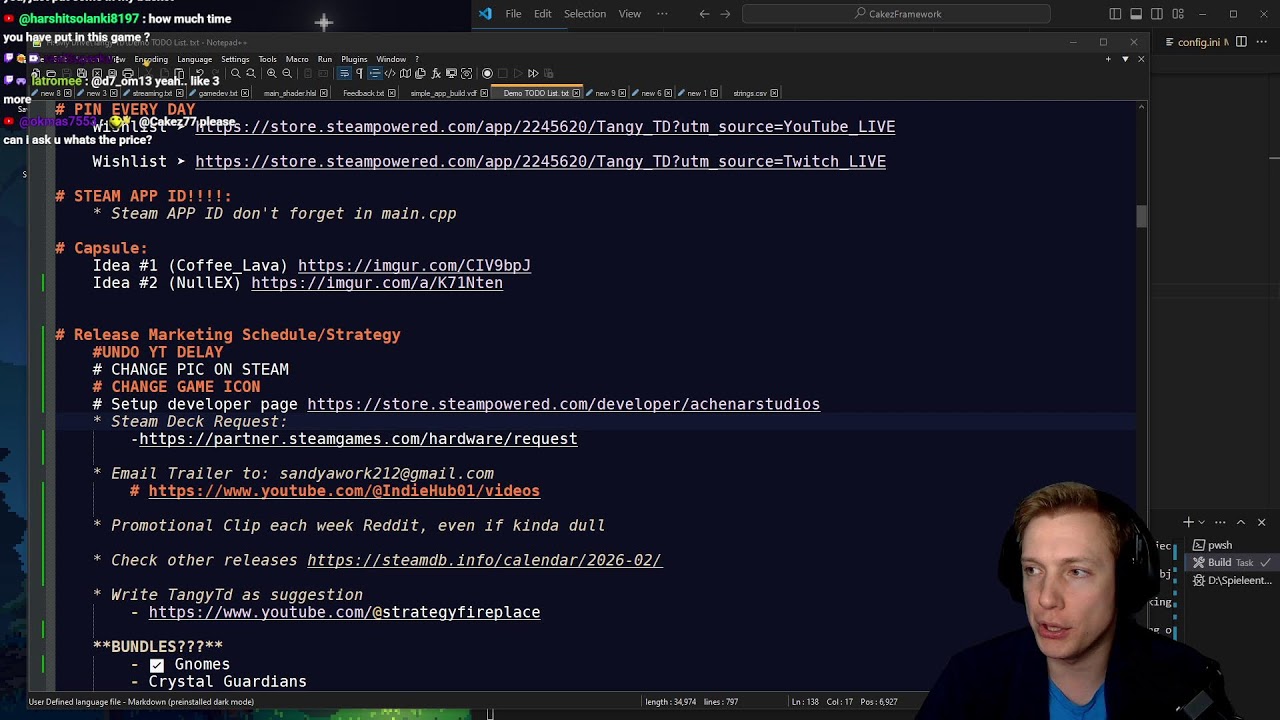
Task: Go back with VS Code arrow
Action: (704, 14)
